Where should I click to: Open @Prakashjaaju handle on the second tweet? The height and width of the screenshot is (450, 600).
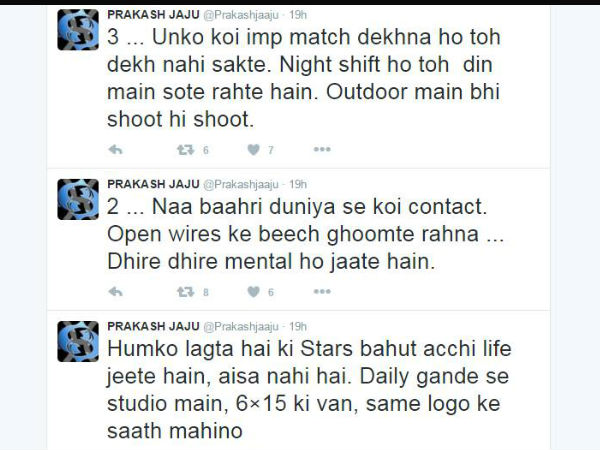pyautogui.click(x=241, y=184)
